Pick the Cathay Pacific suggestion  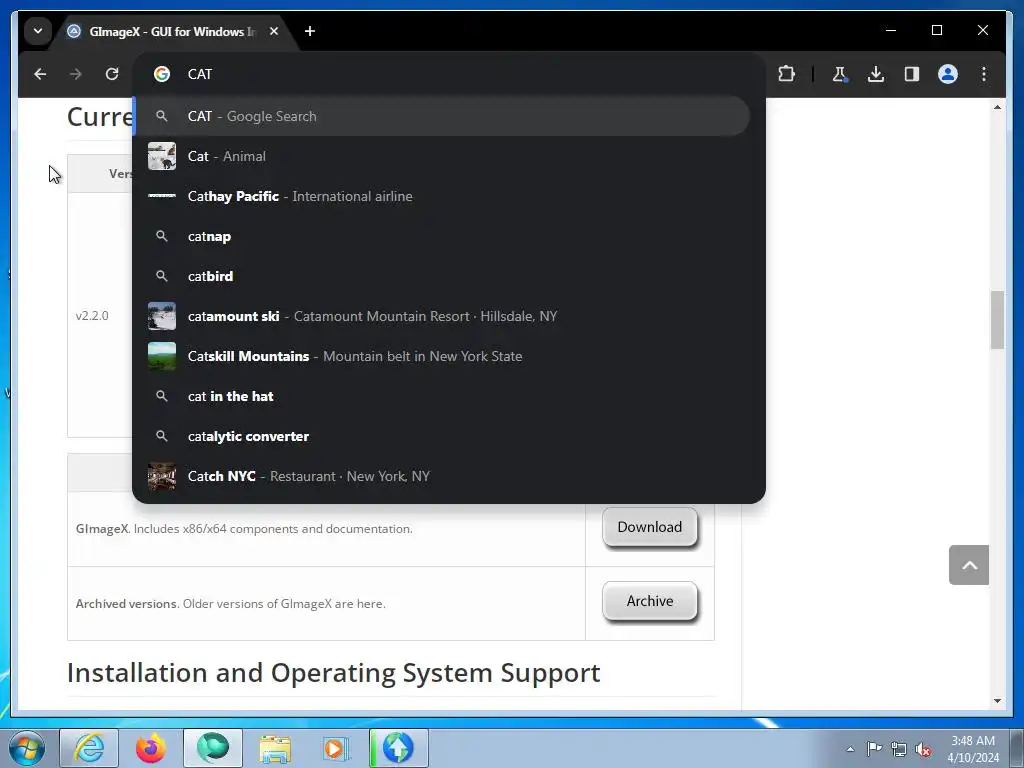point(441,196)
